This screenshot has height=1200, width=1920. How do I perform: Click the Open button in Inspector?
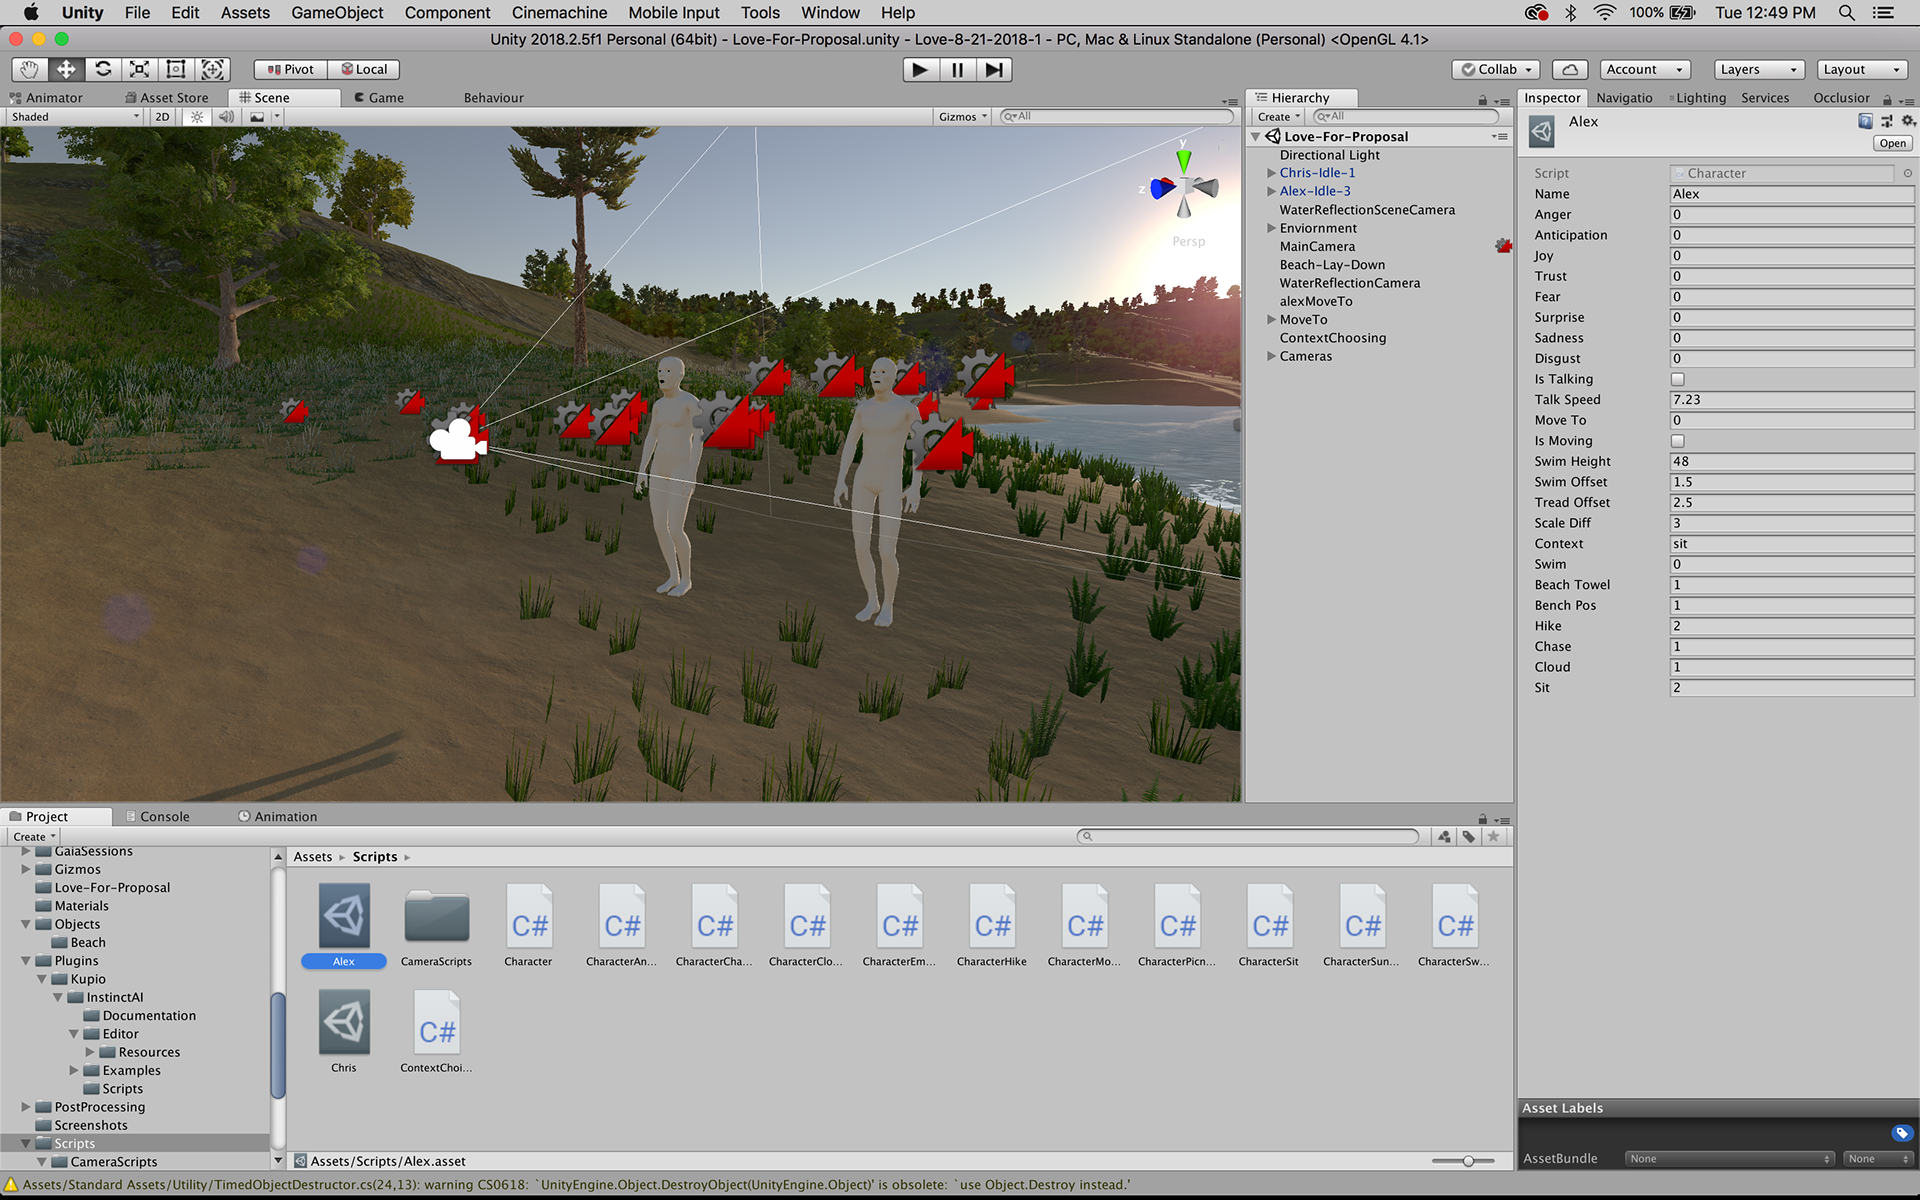[x=1892, y=144]
